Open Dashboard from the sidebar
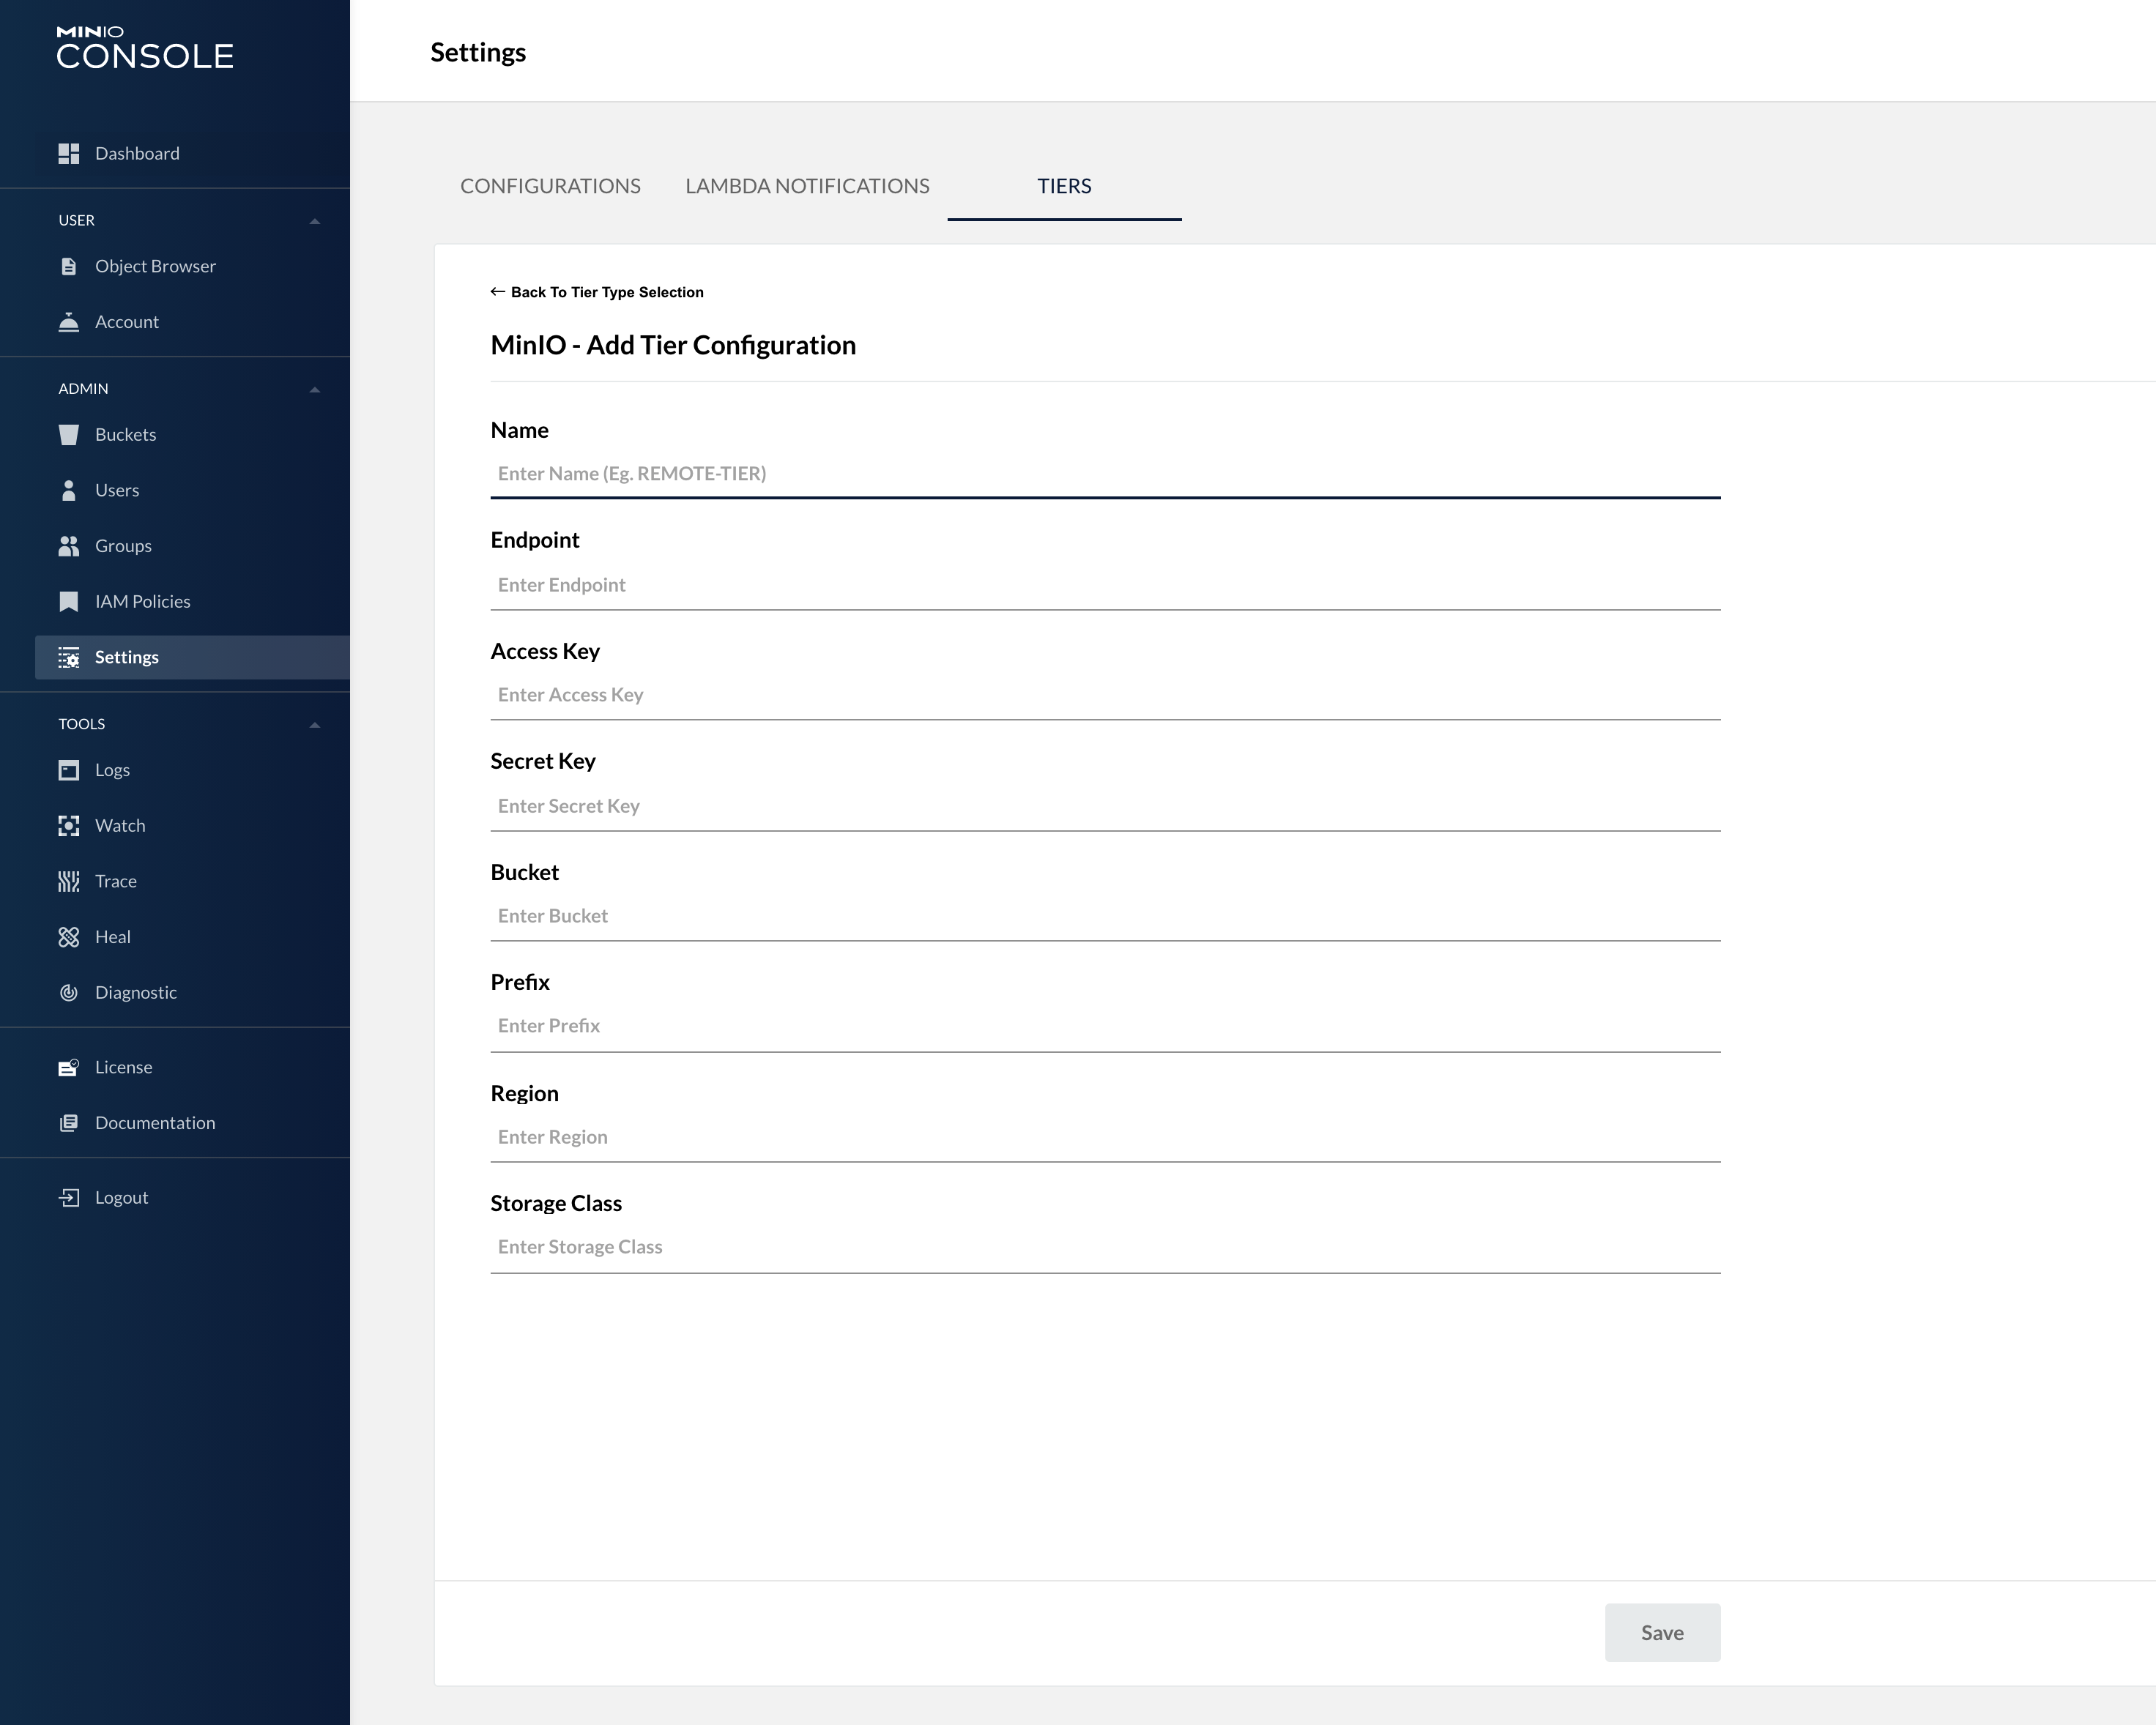This screenshot has height=1725, width=2156. coord(192,153)
